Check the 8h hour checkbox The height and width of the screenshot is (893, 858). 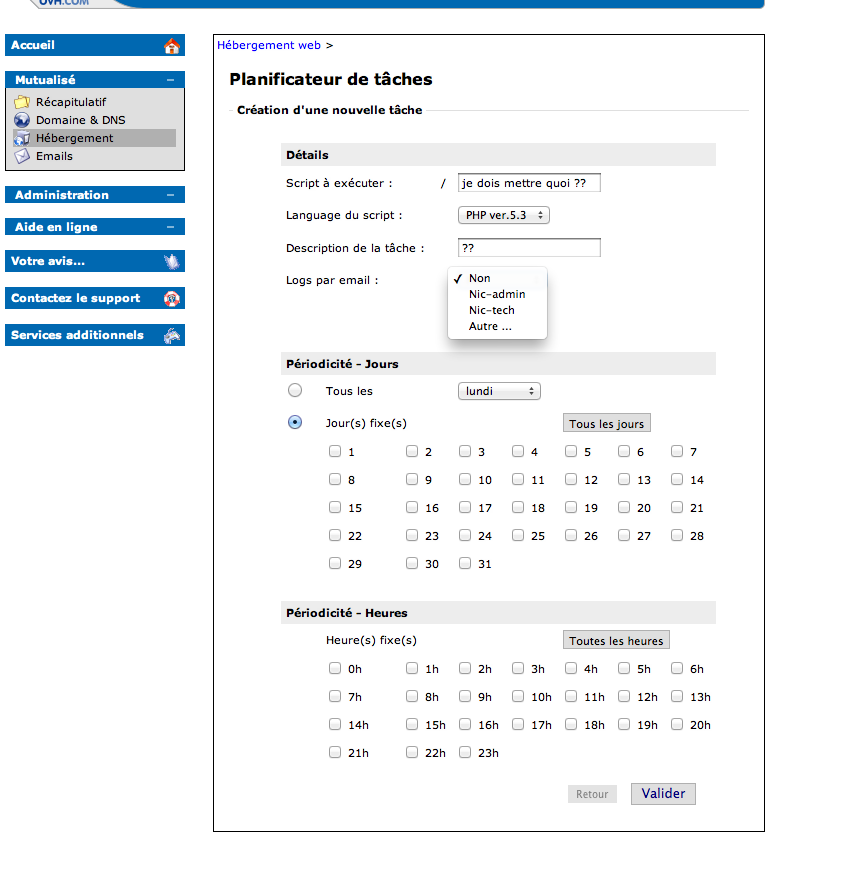pos(412,696)
